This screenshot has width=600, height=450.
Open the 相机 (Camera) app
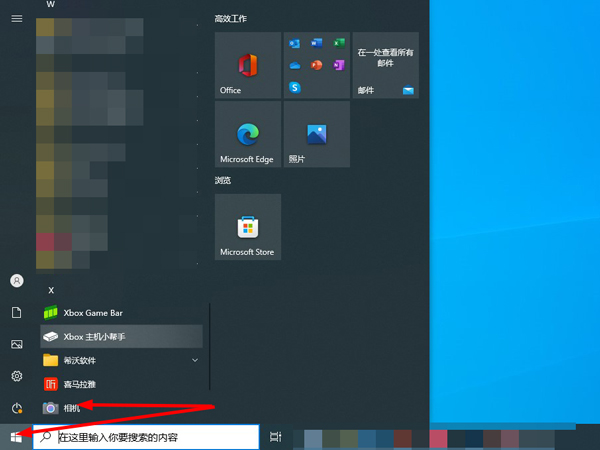click(121, 408)
